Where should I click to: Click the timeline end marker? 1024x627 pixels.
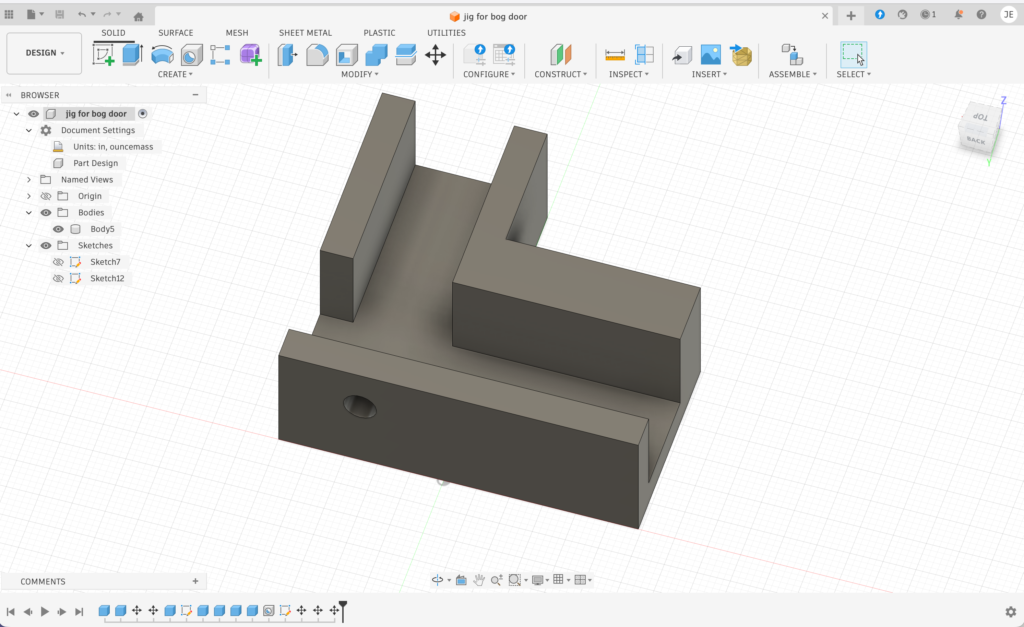click(x=343, y=607)
